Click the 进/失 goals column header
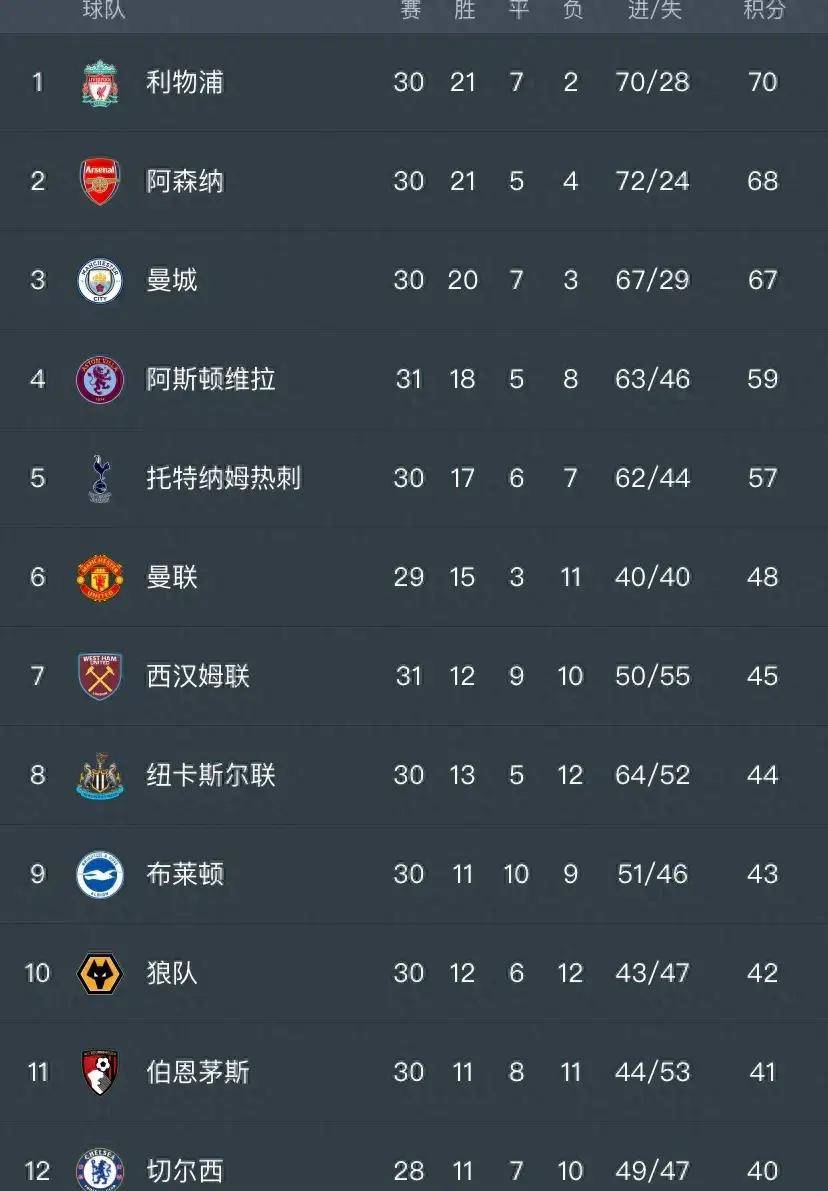 654,11
